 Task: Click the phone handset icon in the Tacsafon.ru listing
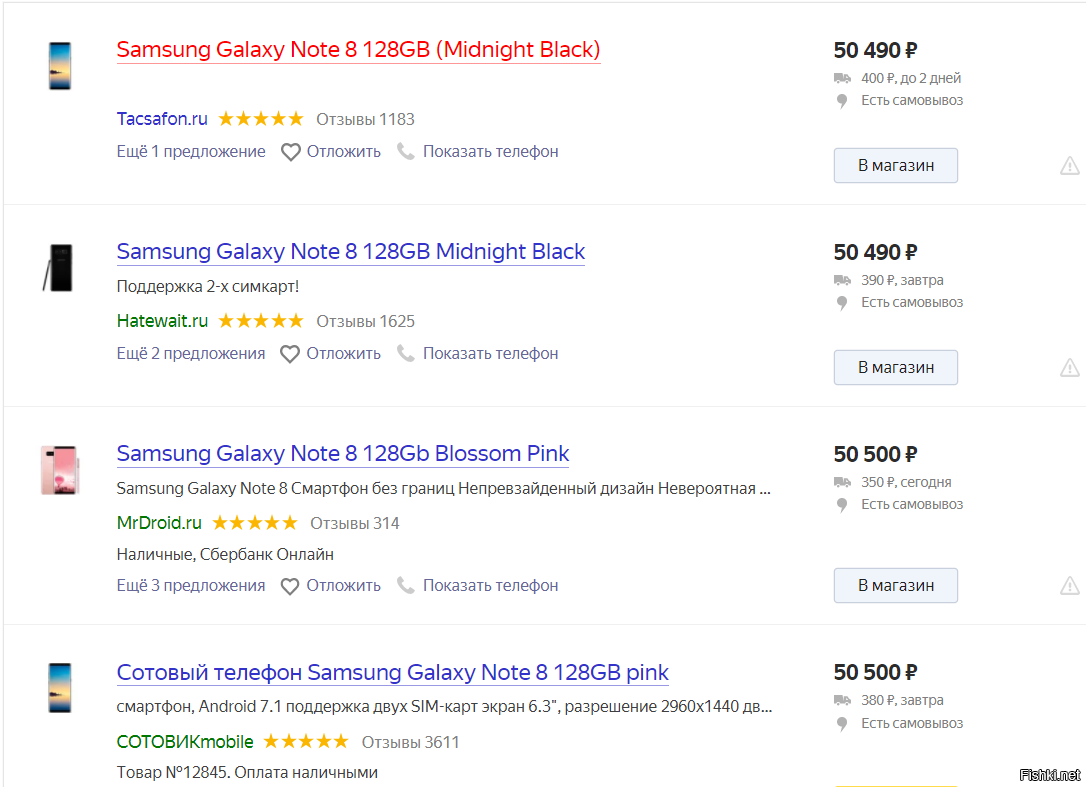405,152
